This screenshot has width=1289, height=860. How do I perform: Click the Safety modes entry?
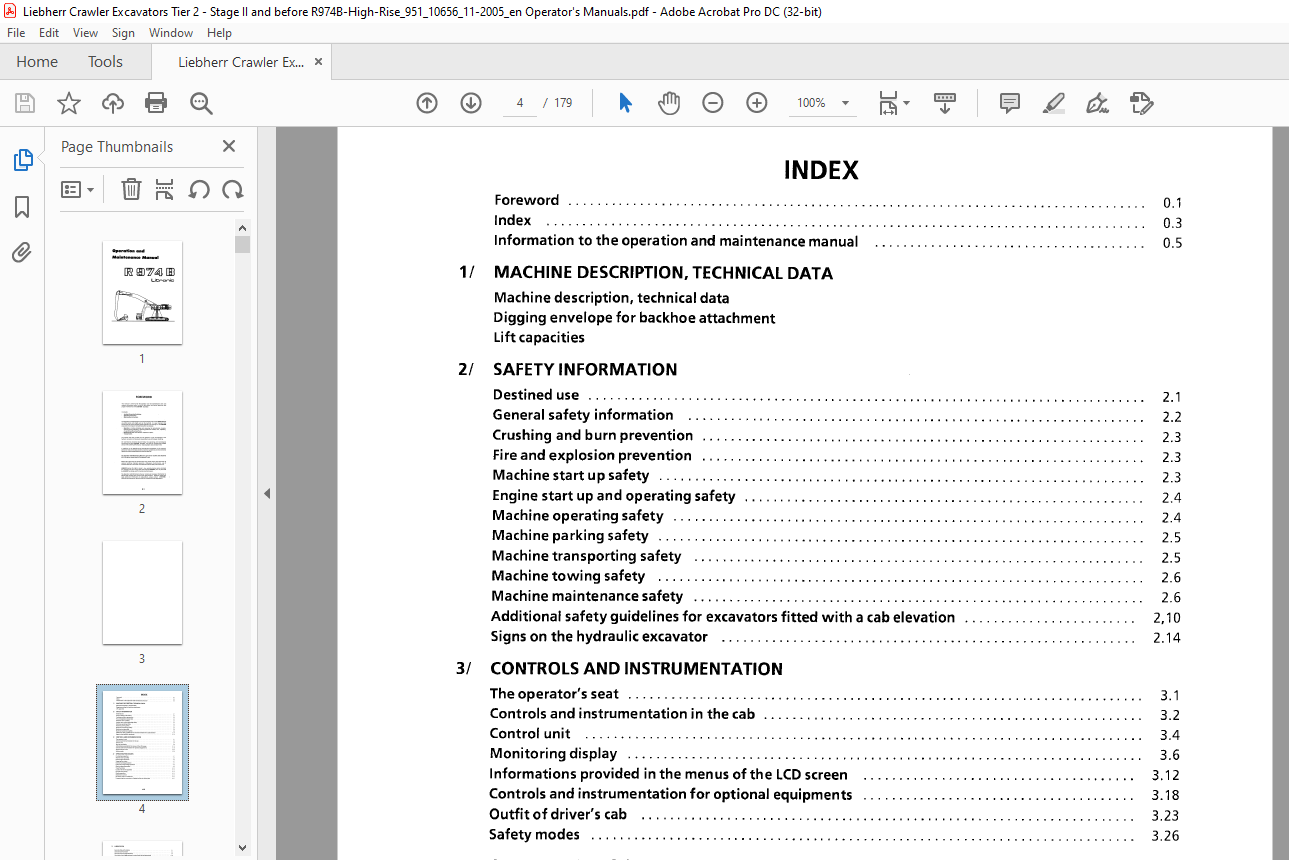coord(534,834)
